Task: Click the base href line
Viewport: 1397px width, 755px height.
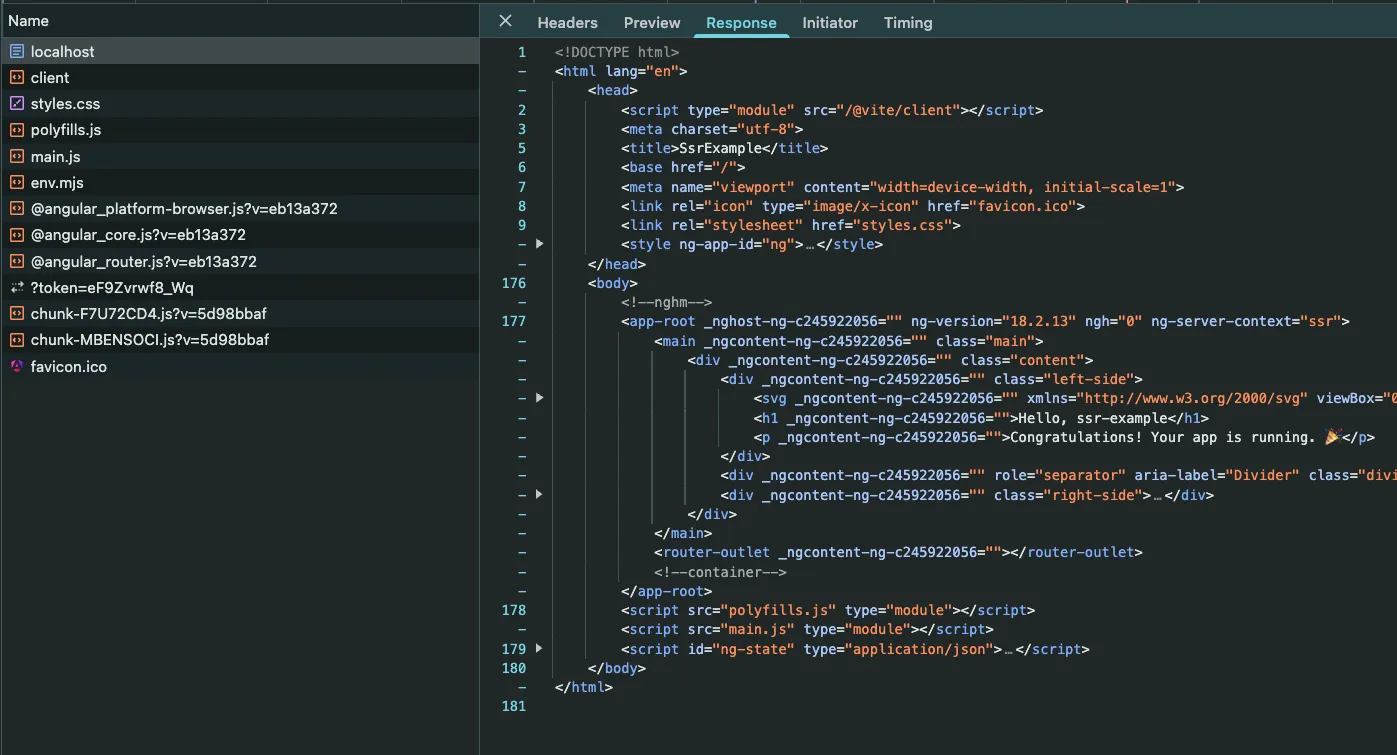Action: click(683, 167)
